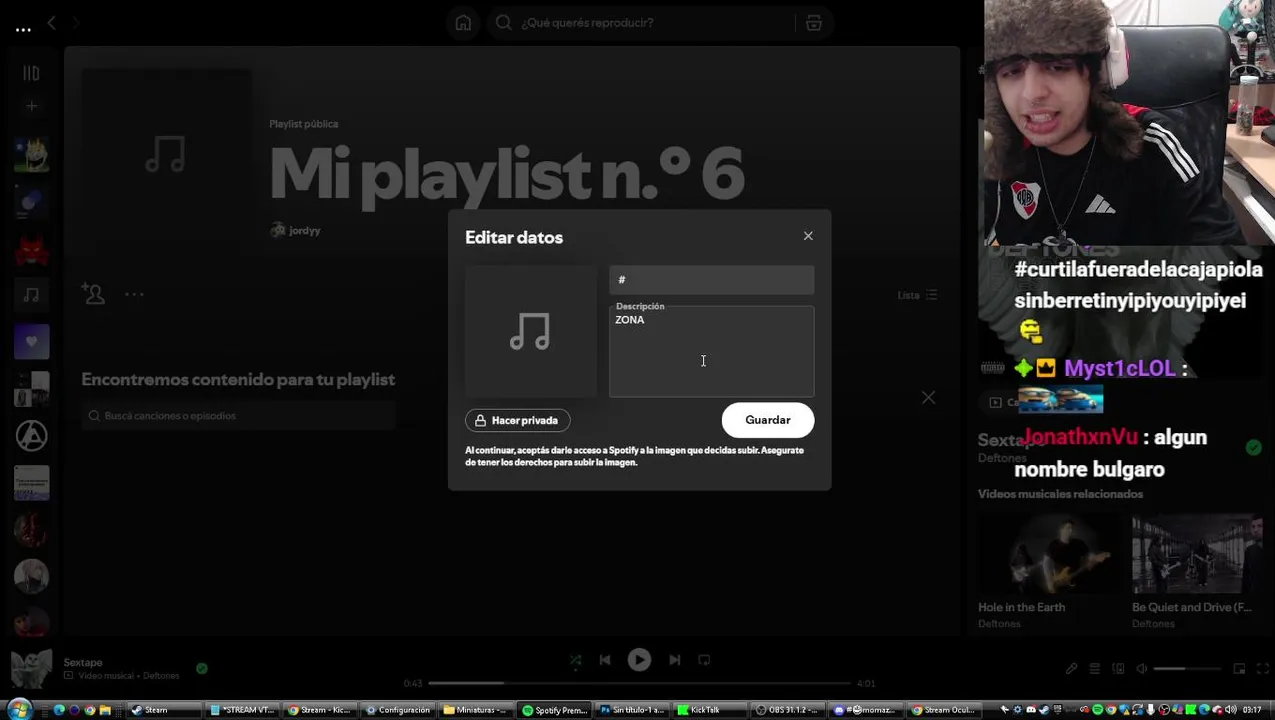Click the ¿Qué querés reproducir? search field
Image resolution: width=1275 pixels, height=720 pixels.
(640, 22)
